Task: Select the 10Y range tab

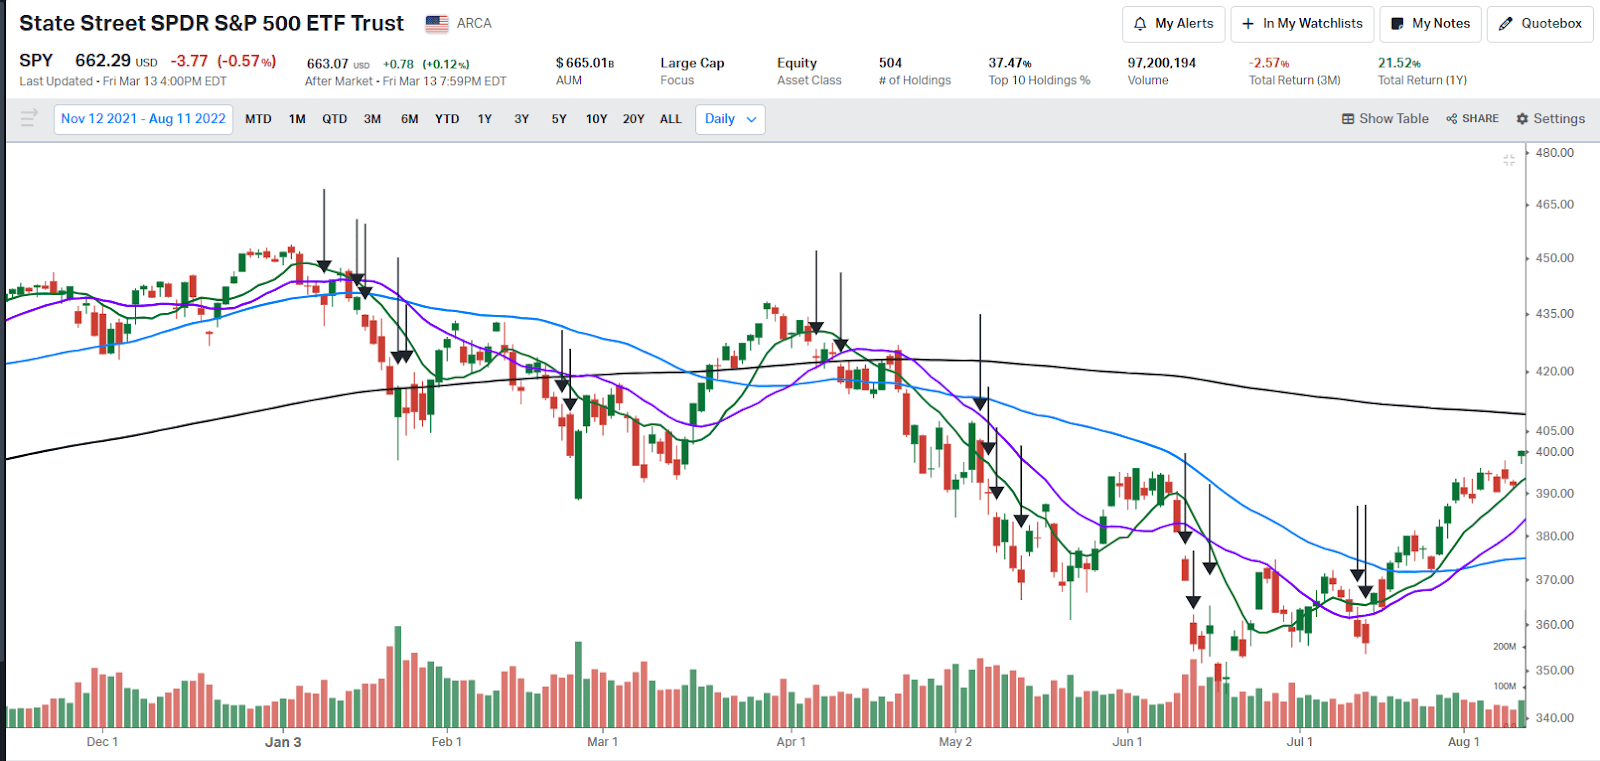Action: coord(596,119)
